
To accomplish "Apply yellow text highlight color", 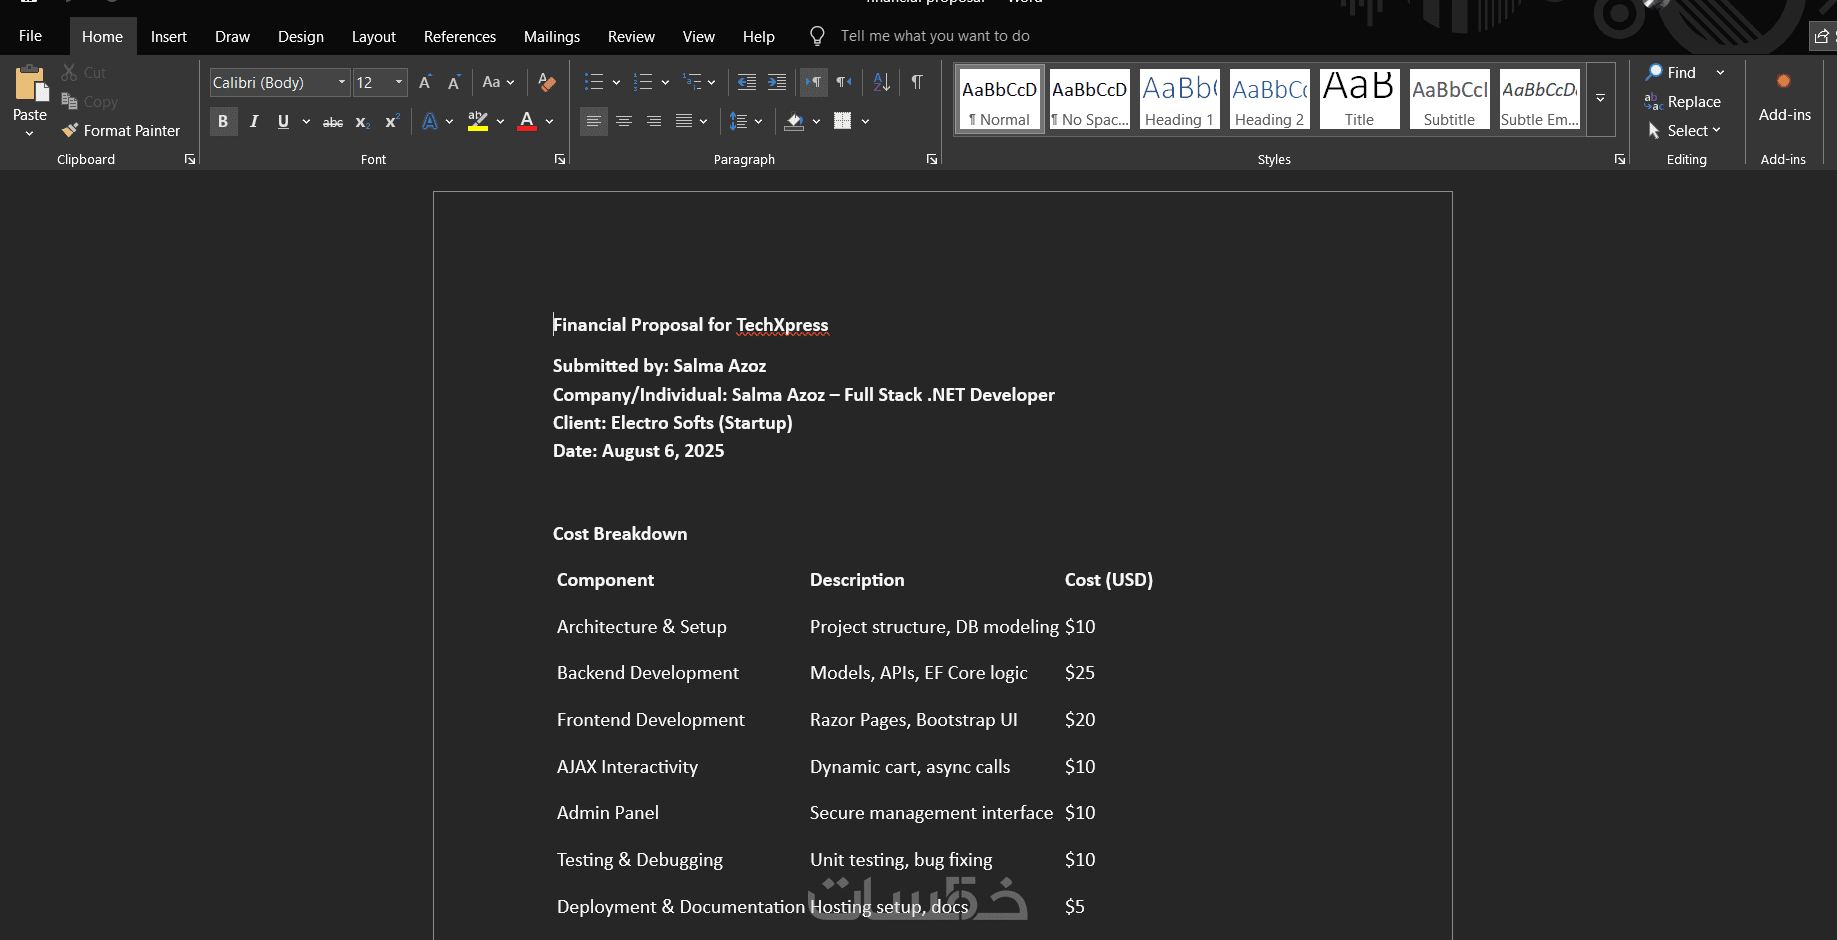I will (478, 122).
